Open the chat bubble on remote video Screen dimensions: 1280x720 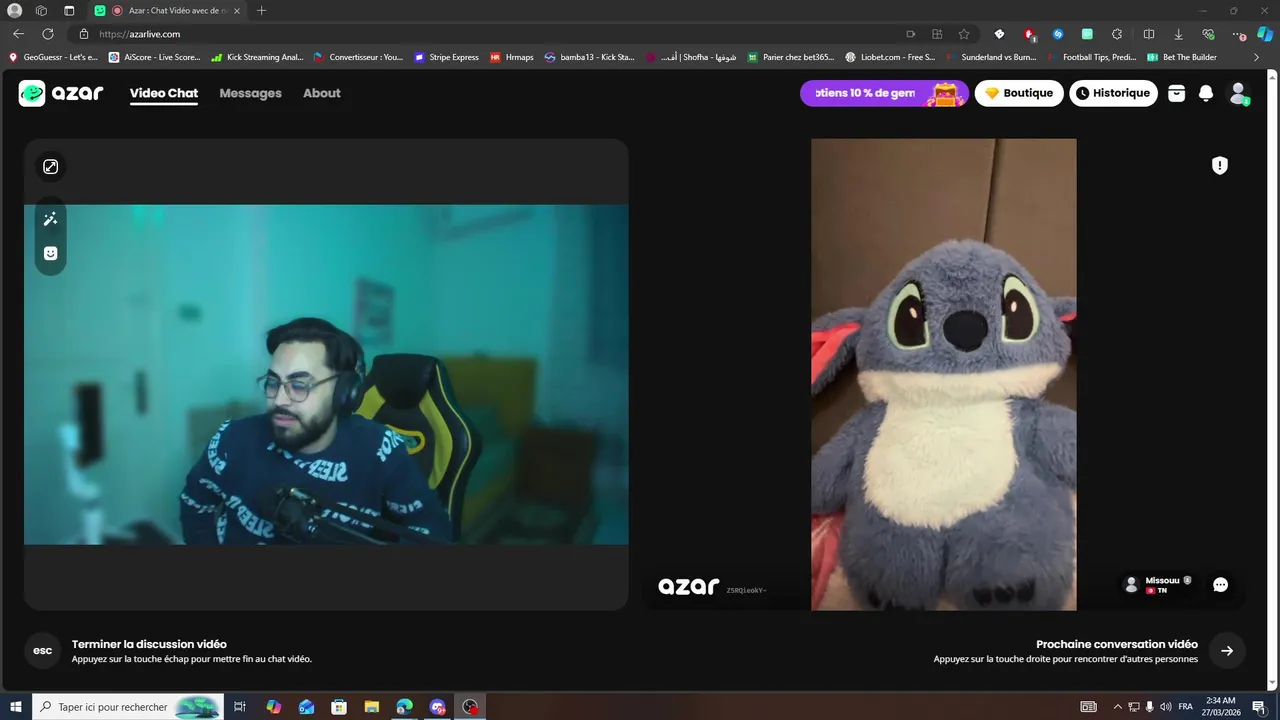tap(1220, 585)
